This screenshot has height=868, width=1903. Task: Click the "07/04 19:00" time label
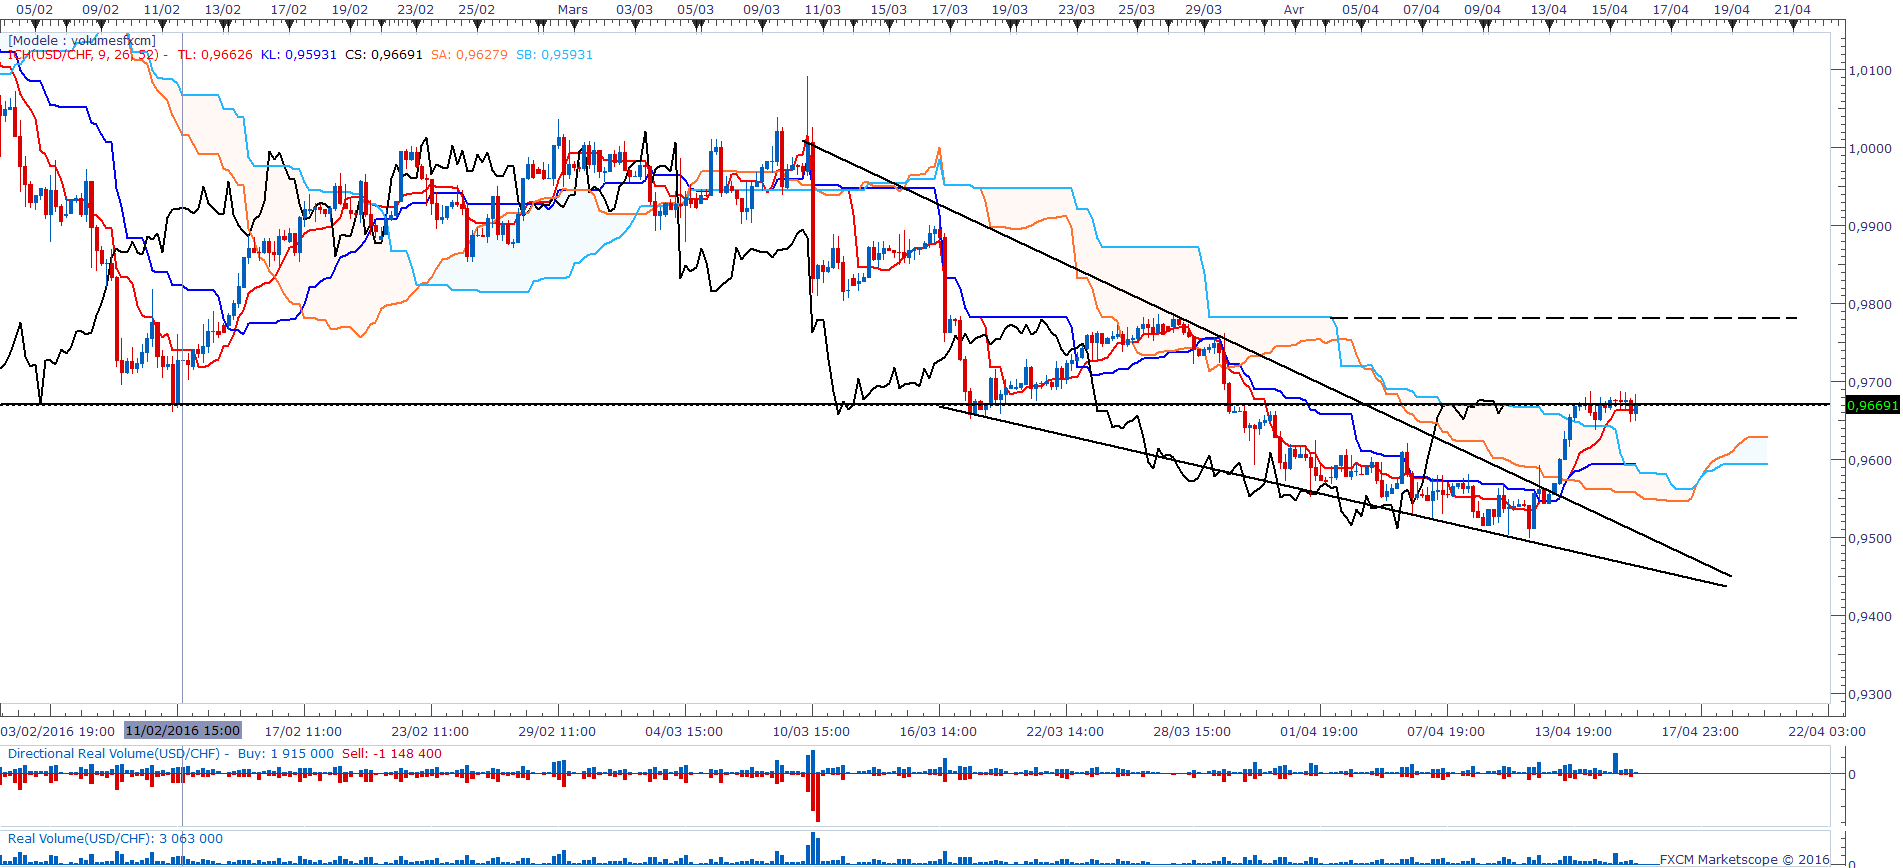click(1446, 732)
